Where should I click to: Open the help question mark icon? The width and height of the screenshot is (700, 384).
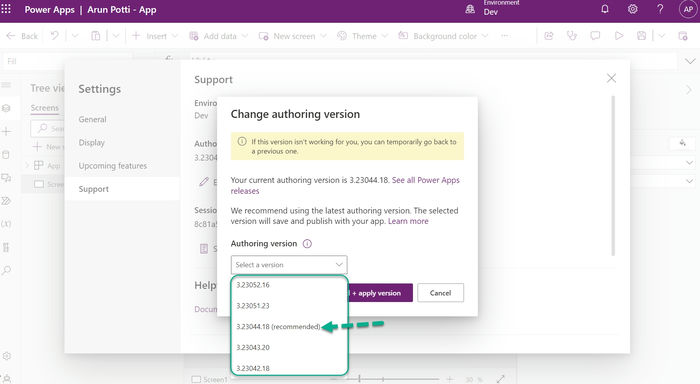point(660,9)
